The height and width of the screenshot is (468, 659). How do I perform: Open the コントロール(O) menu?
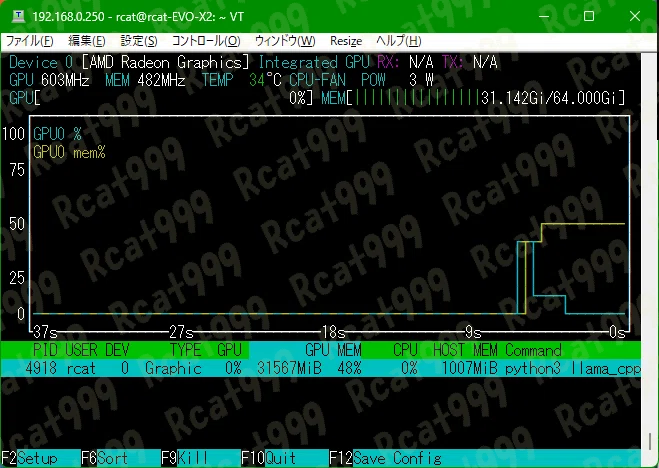click(206, 41)
